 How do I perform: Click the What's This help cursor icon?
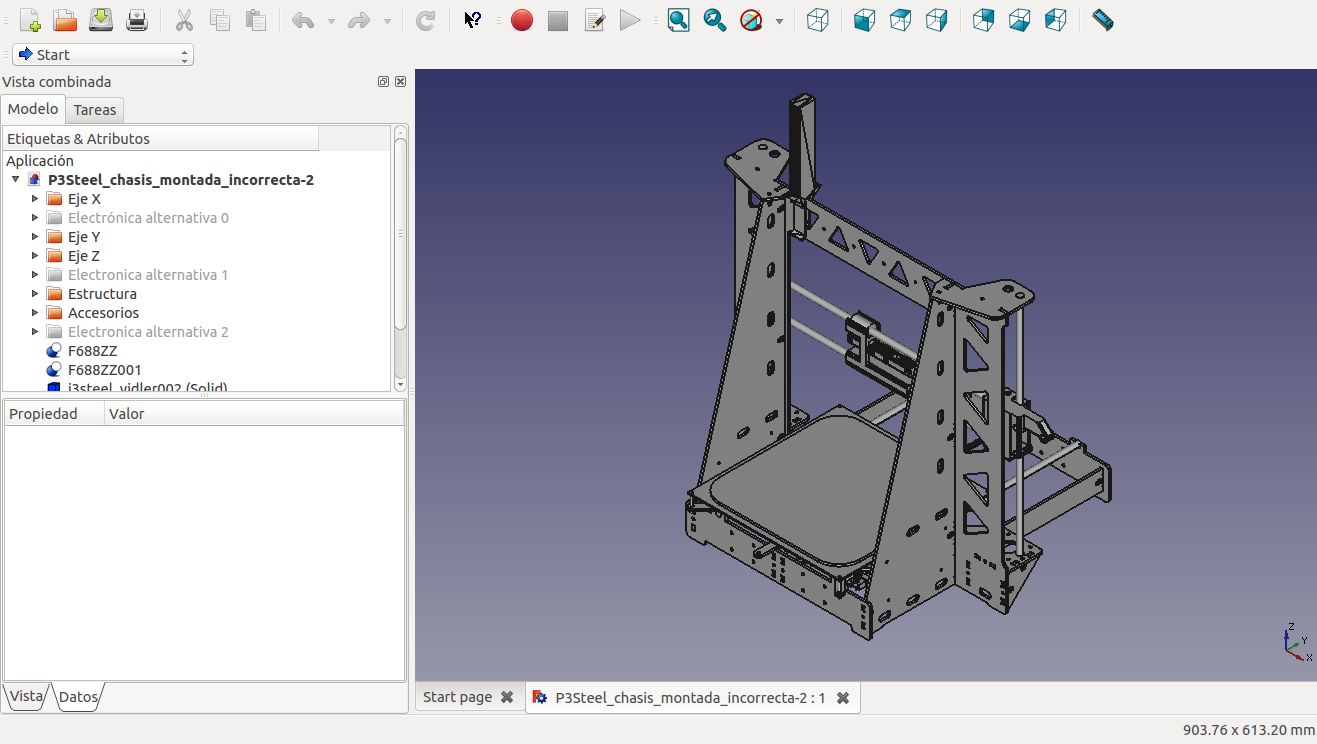473,20
